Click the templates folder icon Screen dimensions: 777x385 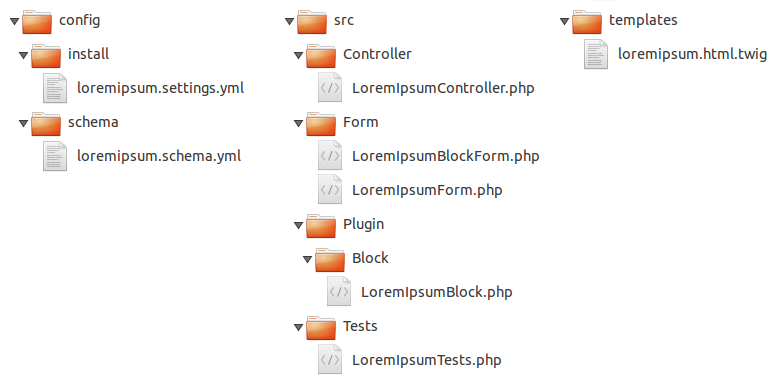point(587,22)
